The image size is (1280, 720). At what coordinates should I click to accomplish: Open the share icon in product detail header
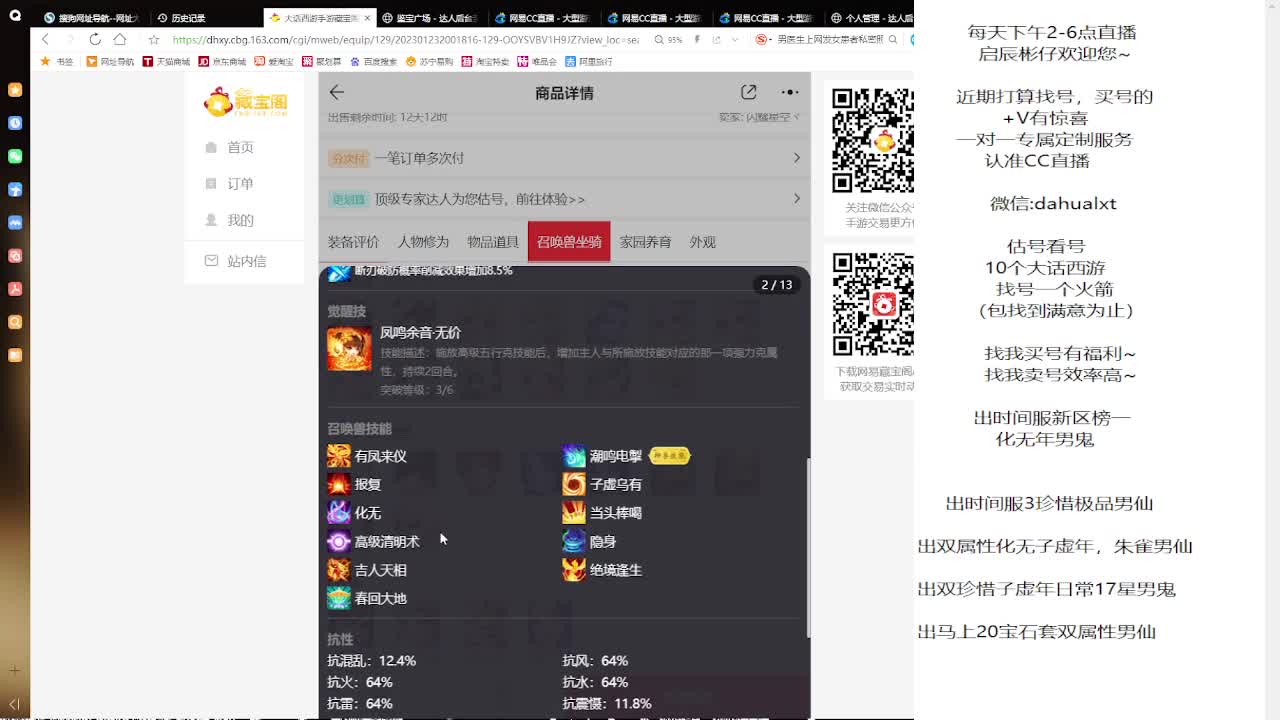[x=748, y=92]
